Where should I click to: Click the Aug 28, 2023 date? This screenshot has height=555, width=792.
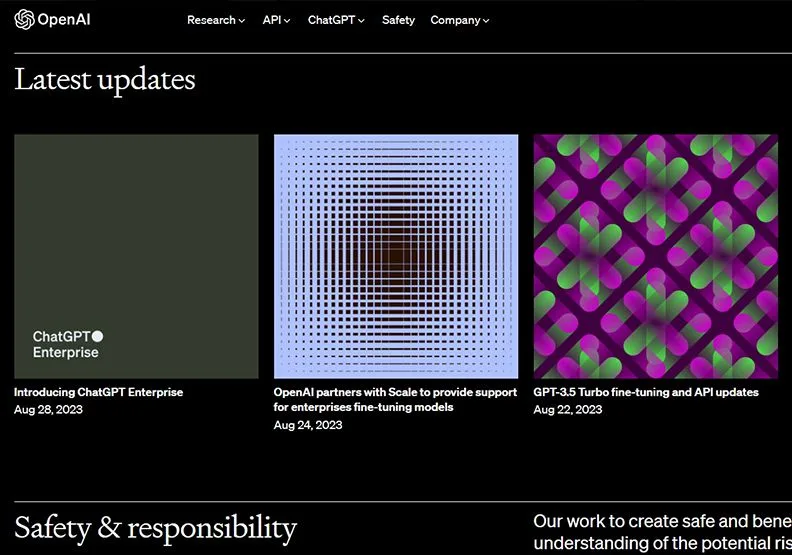pos(48,410)
